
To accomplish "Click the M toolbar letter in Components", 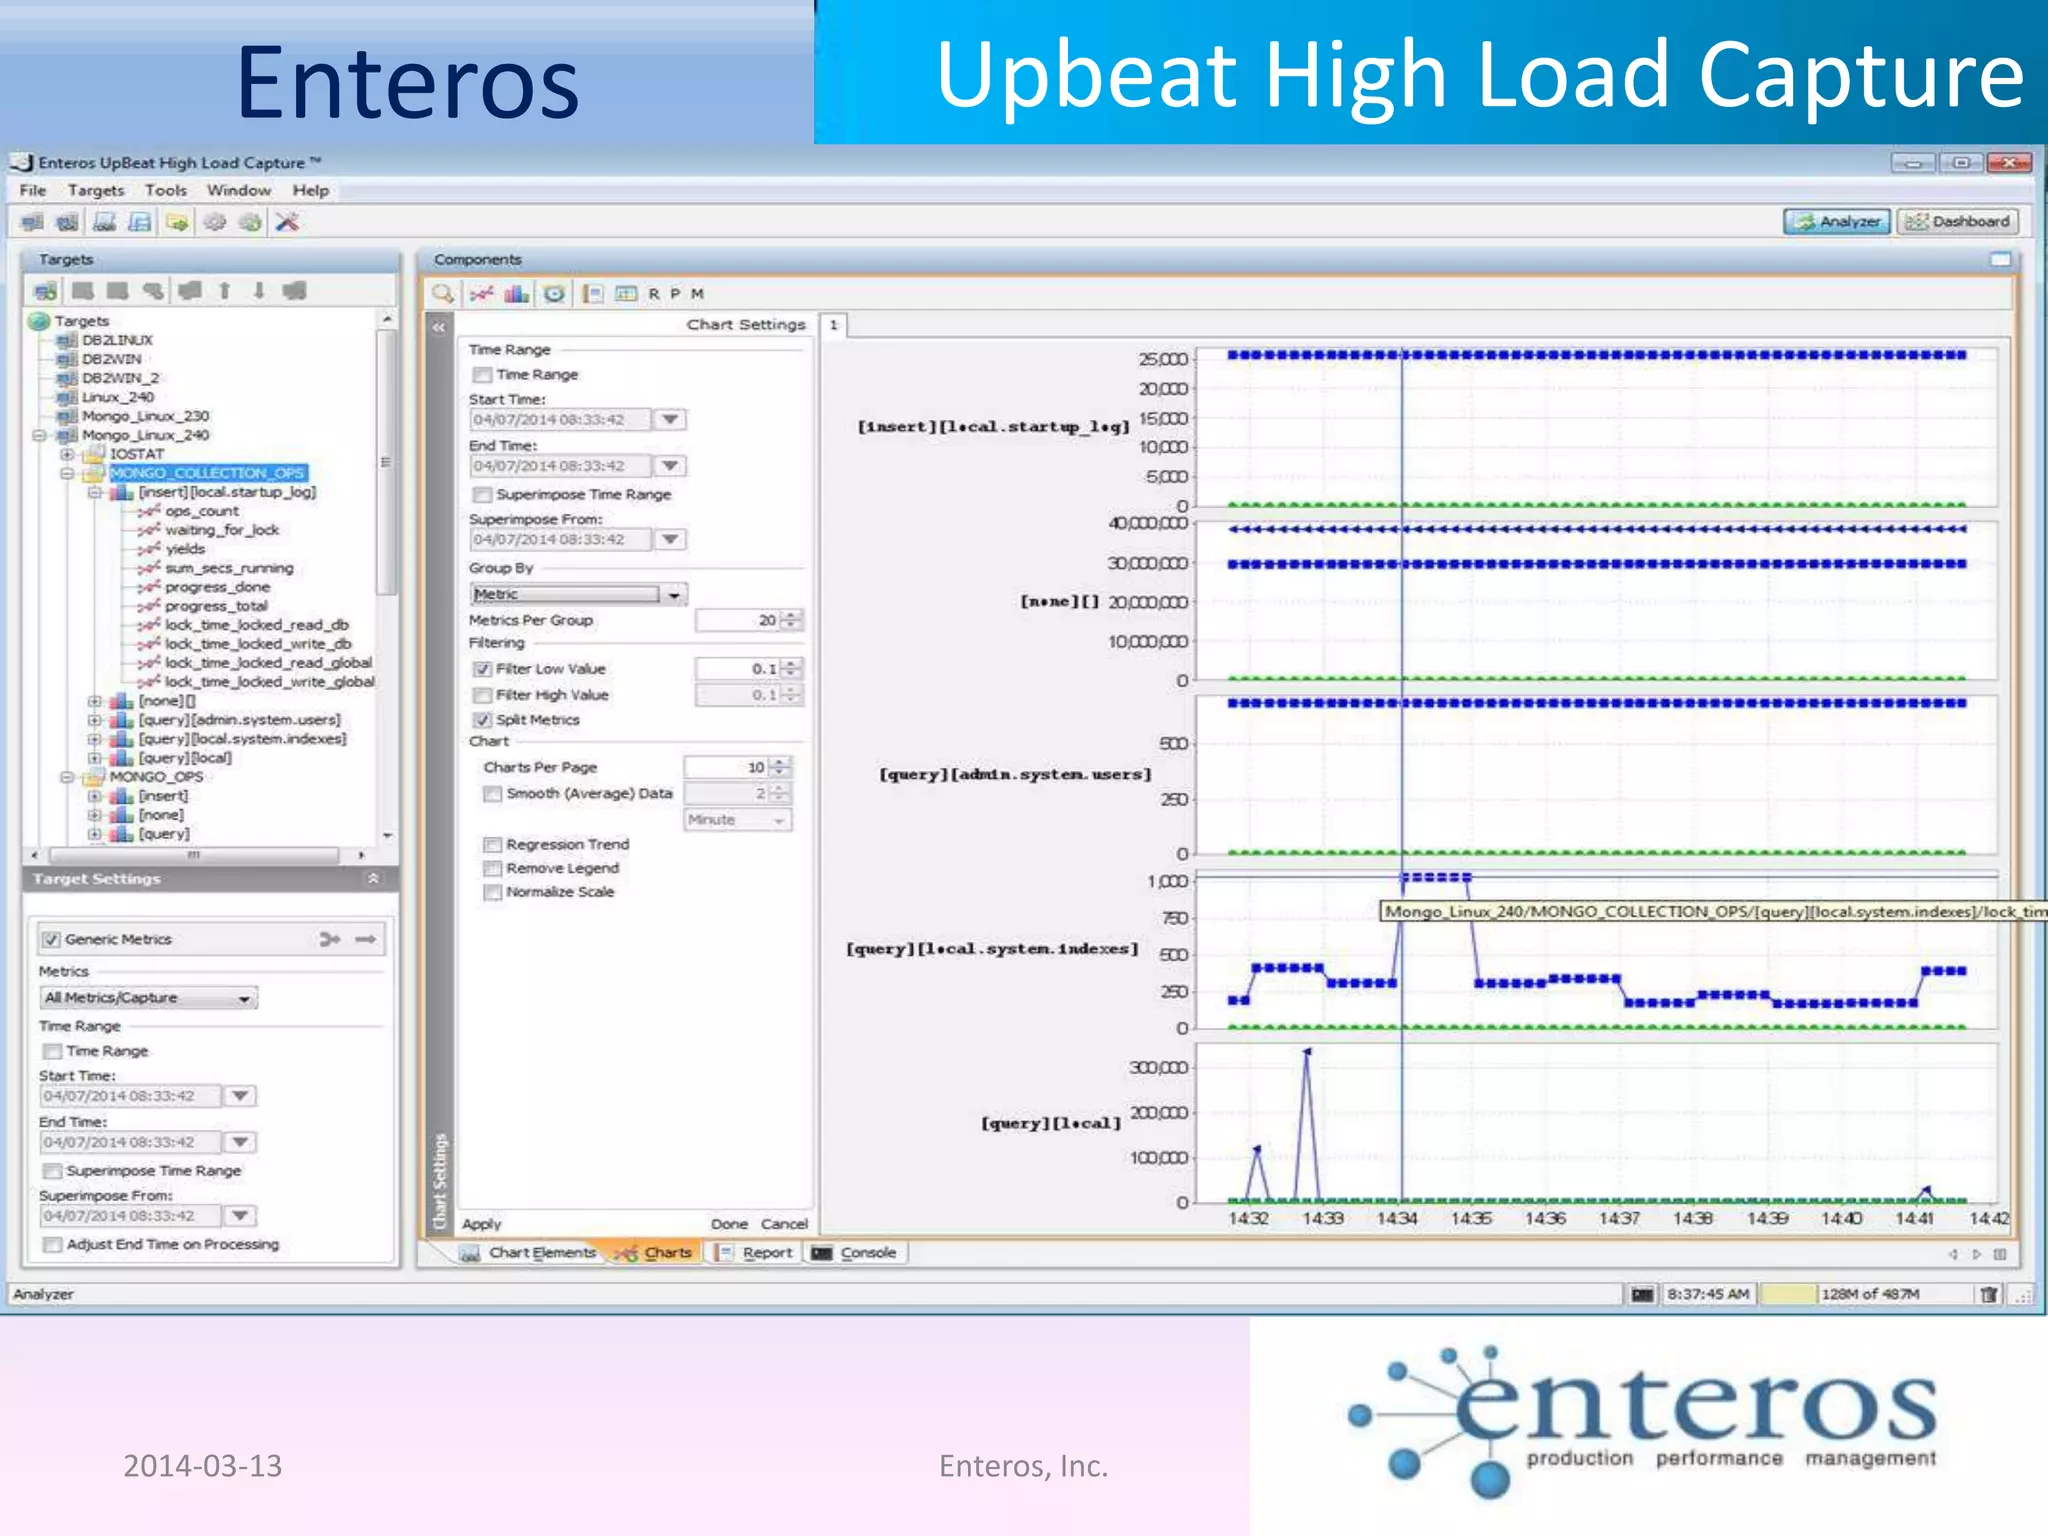I will [x=698, y=294].
